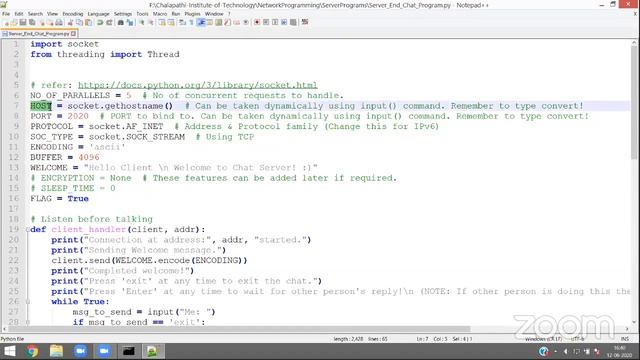
Task: Cut selection with the scissors icon
Action: 70,22
